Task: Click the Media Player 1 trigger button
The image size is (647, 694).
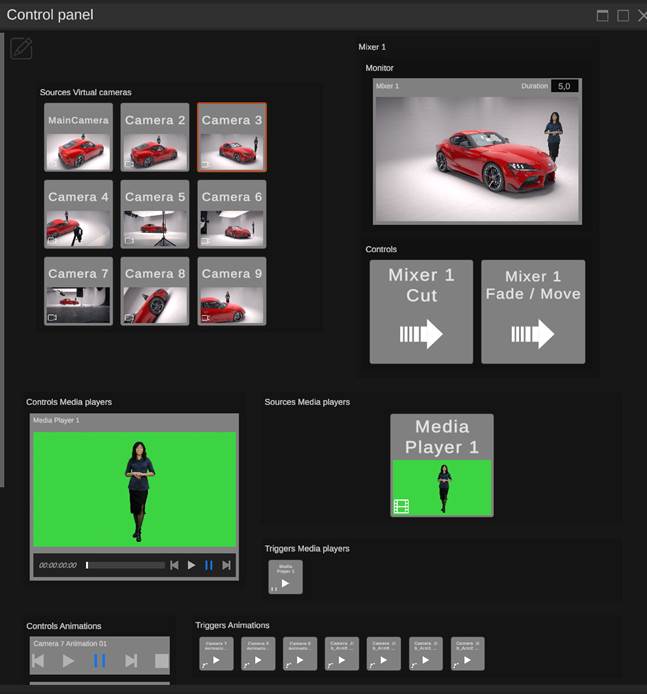Action: 285,577
